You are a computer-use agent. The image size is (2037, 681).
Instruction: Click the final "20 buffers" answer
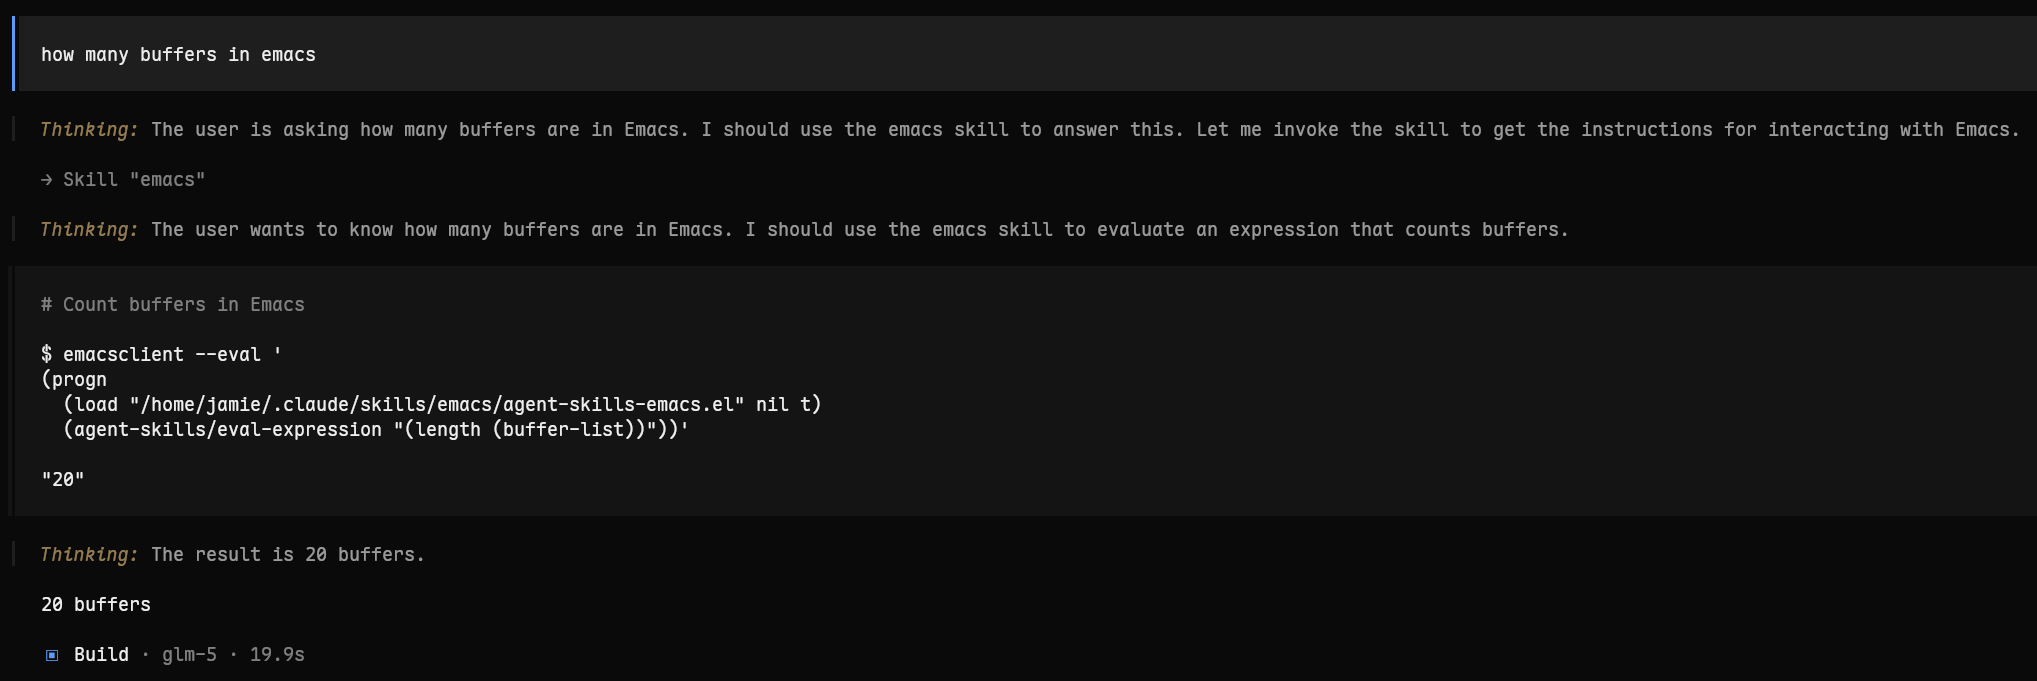(96, 605)
